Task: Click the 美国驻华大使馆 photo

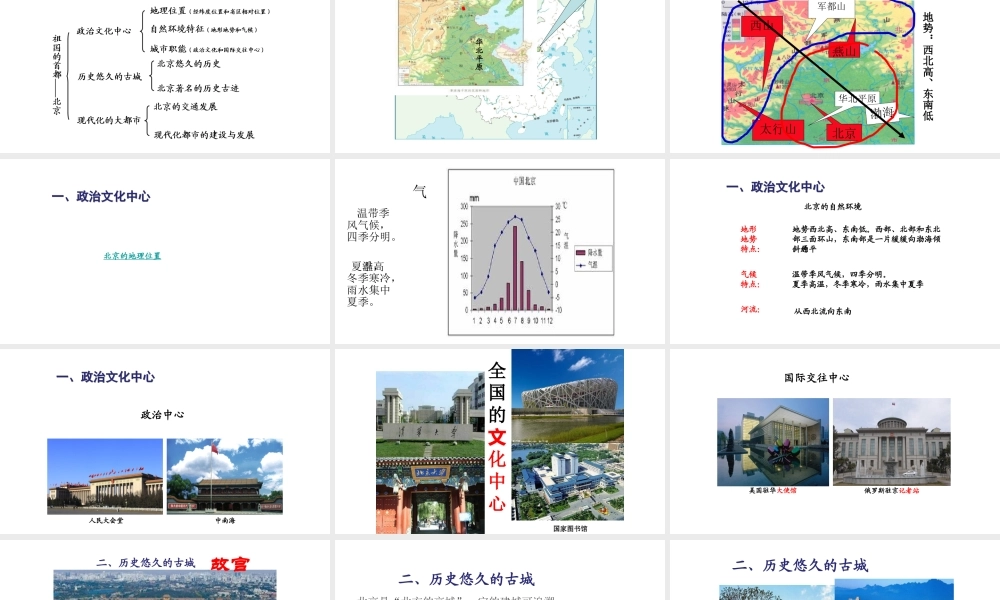Action: [x=773, y=442]
